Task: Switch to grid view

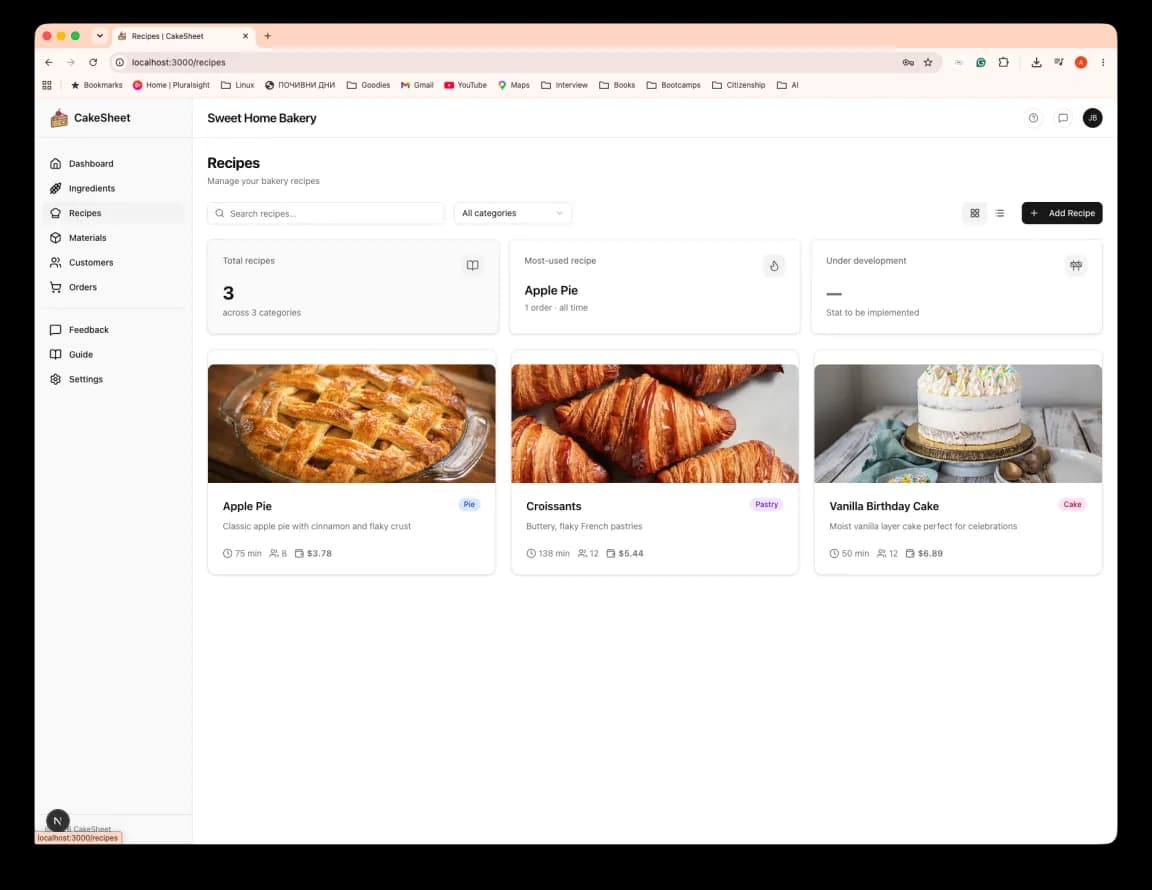Action: (x=974, y=213)
